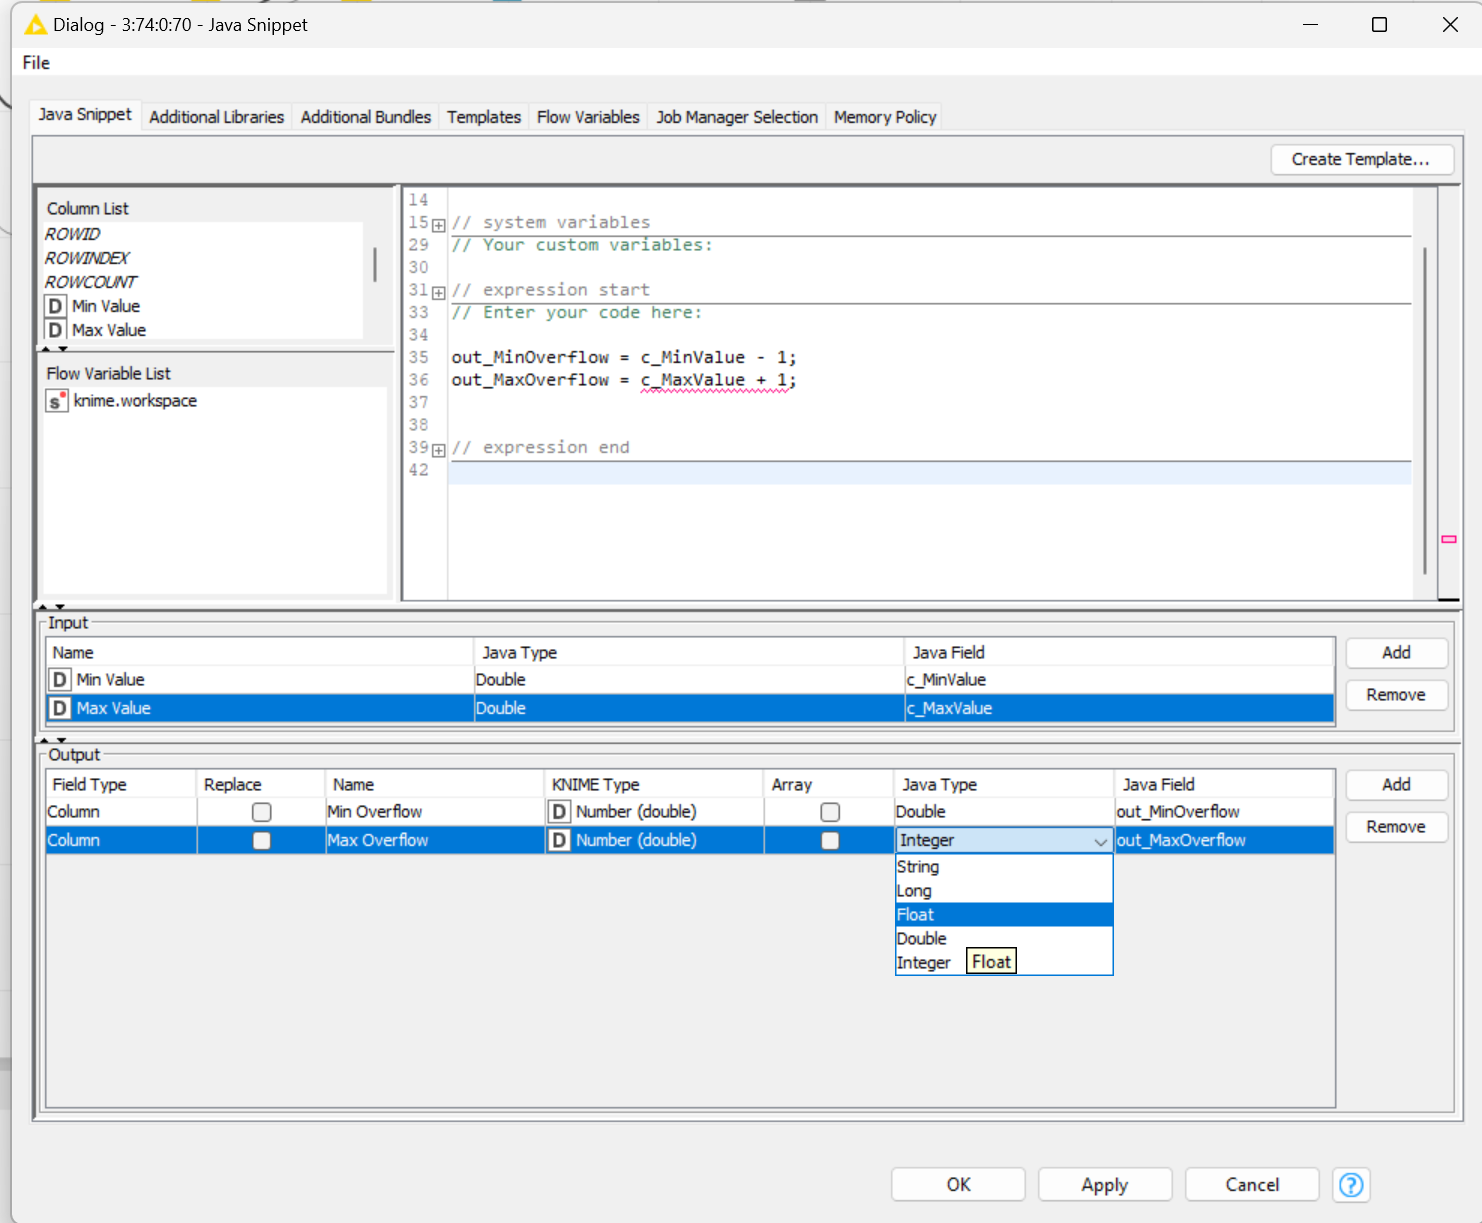Select ROWINDEX in the Column List
1482x1223 pixels.
(x=87, y=258)
